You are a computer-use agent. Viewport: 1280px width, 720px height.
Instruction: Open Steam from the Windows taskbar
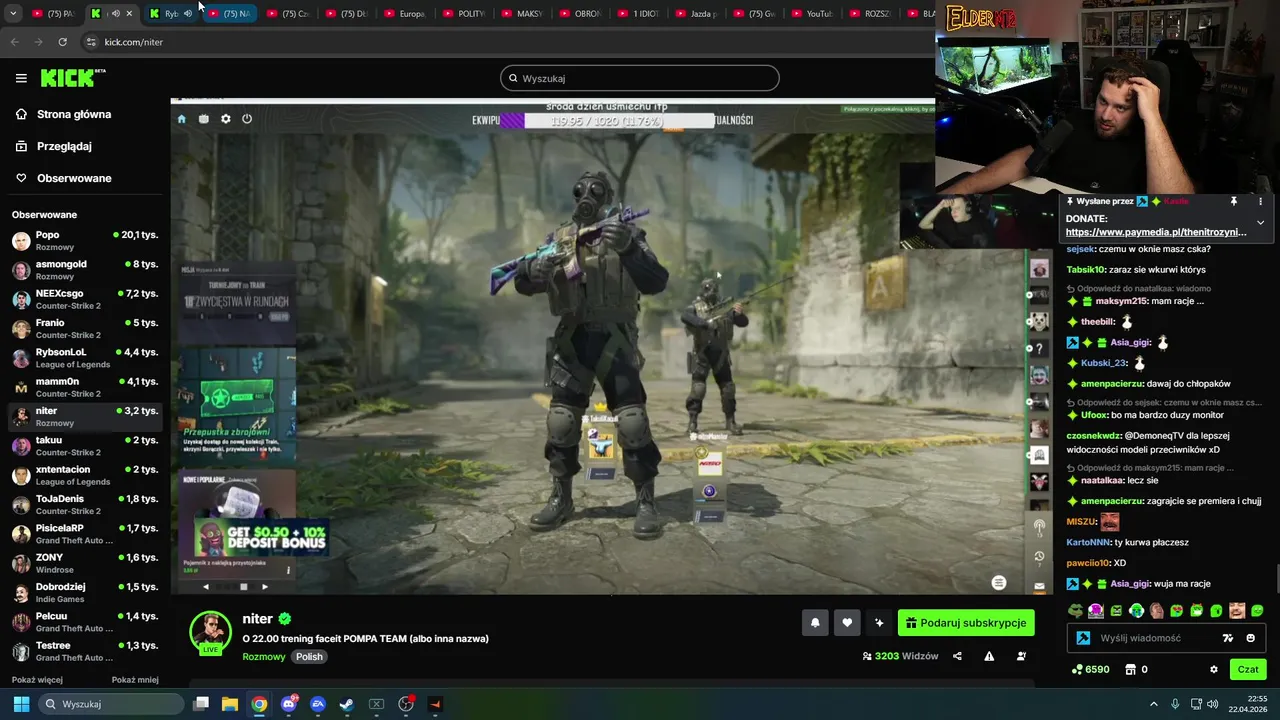[x=347, y=704]
